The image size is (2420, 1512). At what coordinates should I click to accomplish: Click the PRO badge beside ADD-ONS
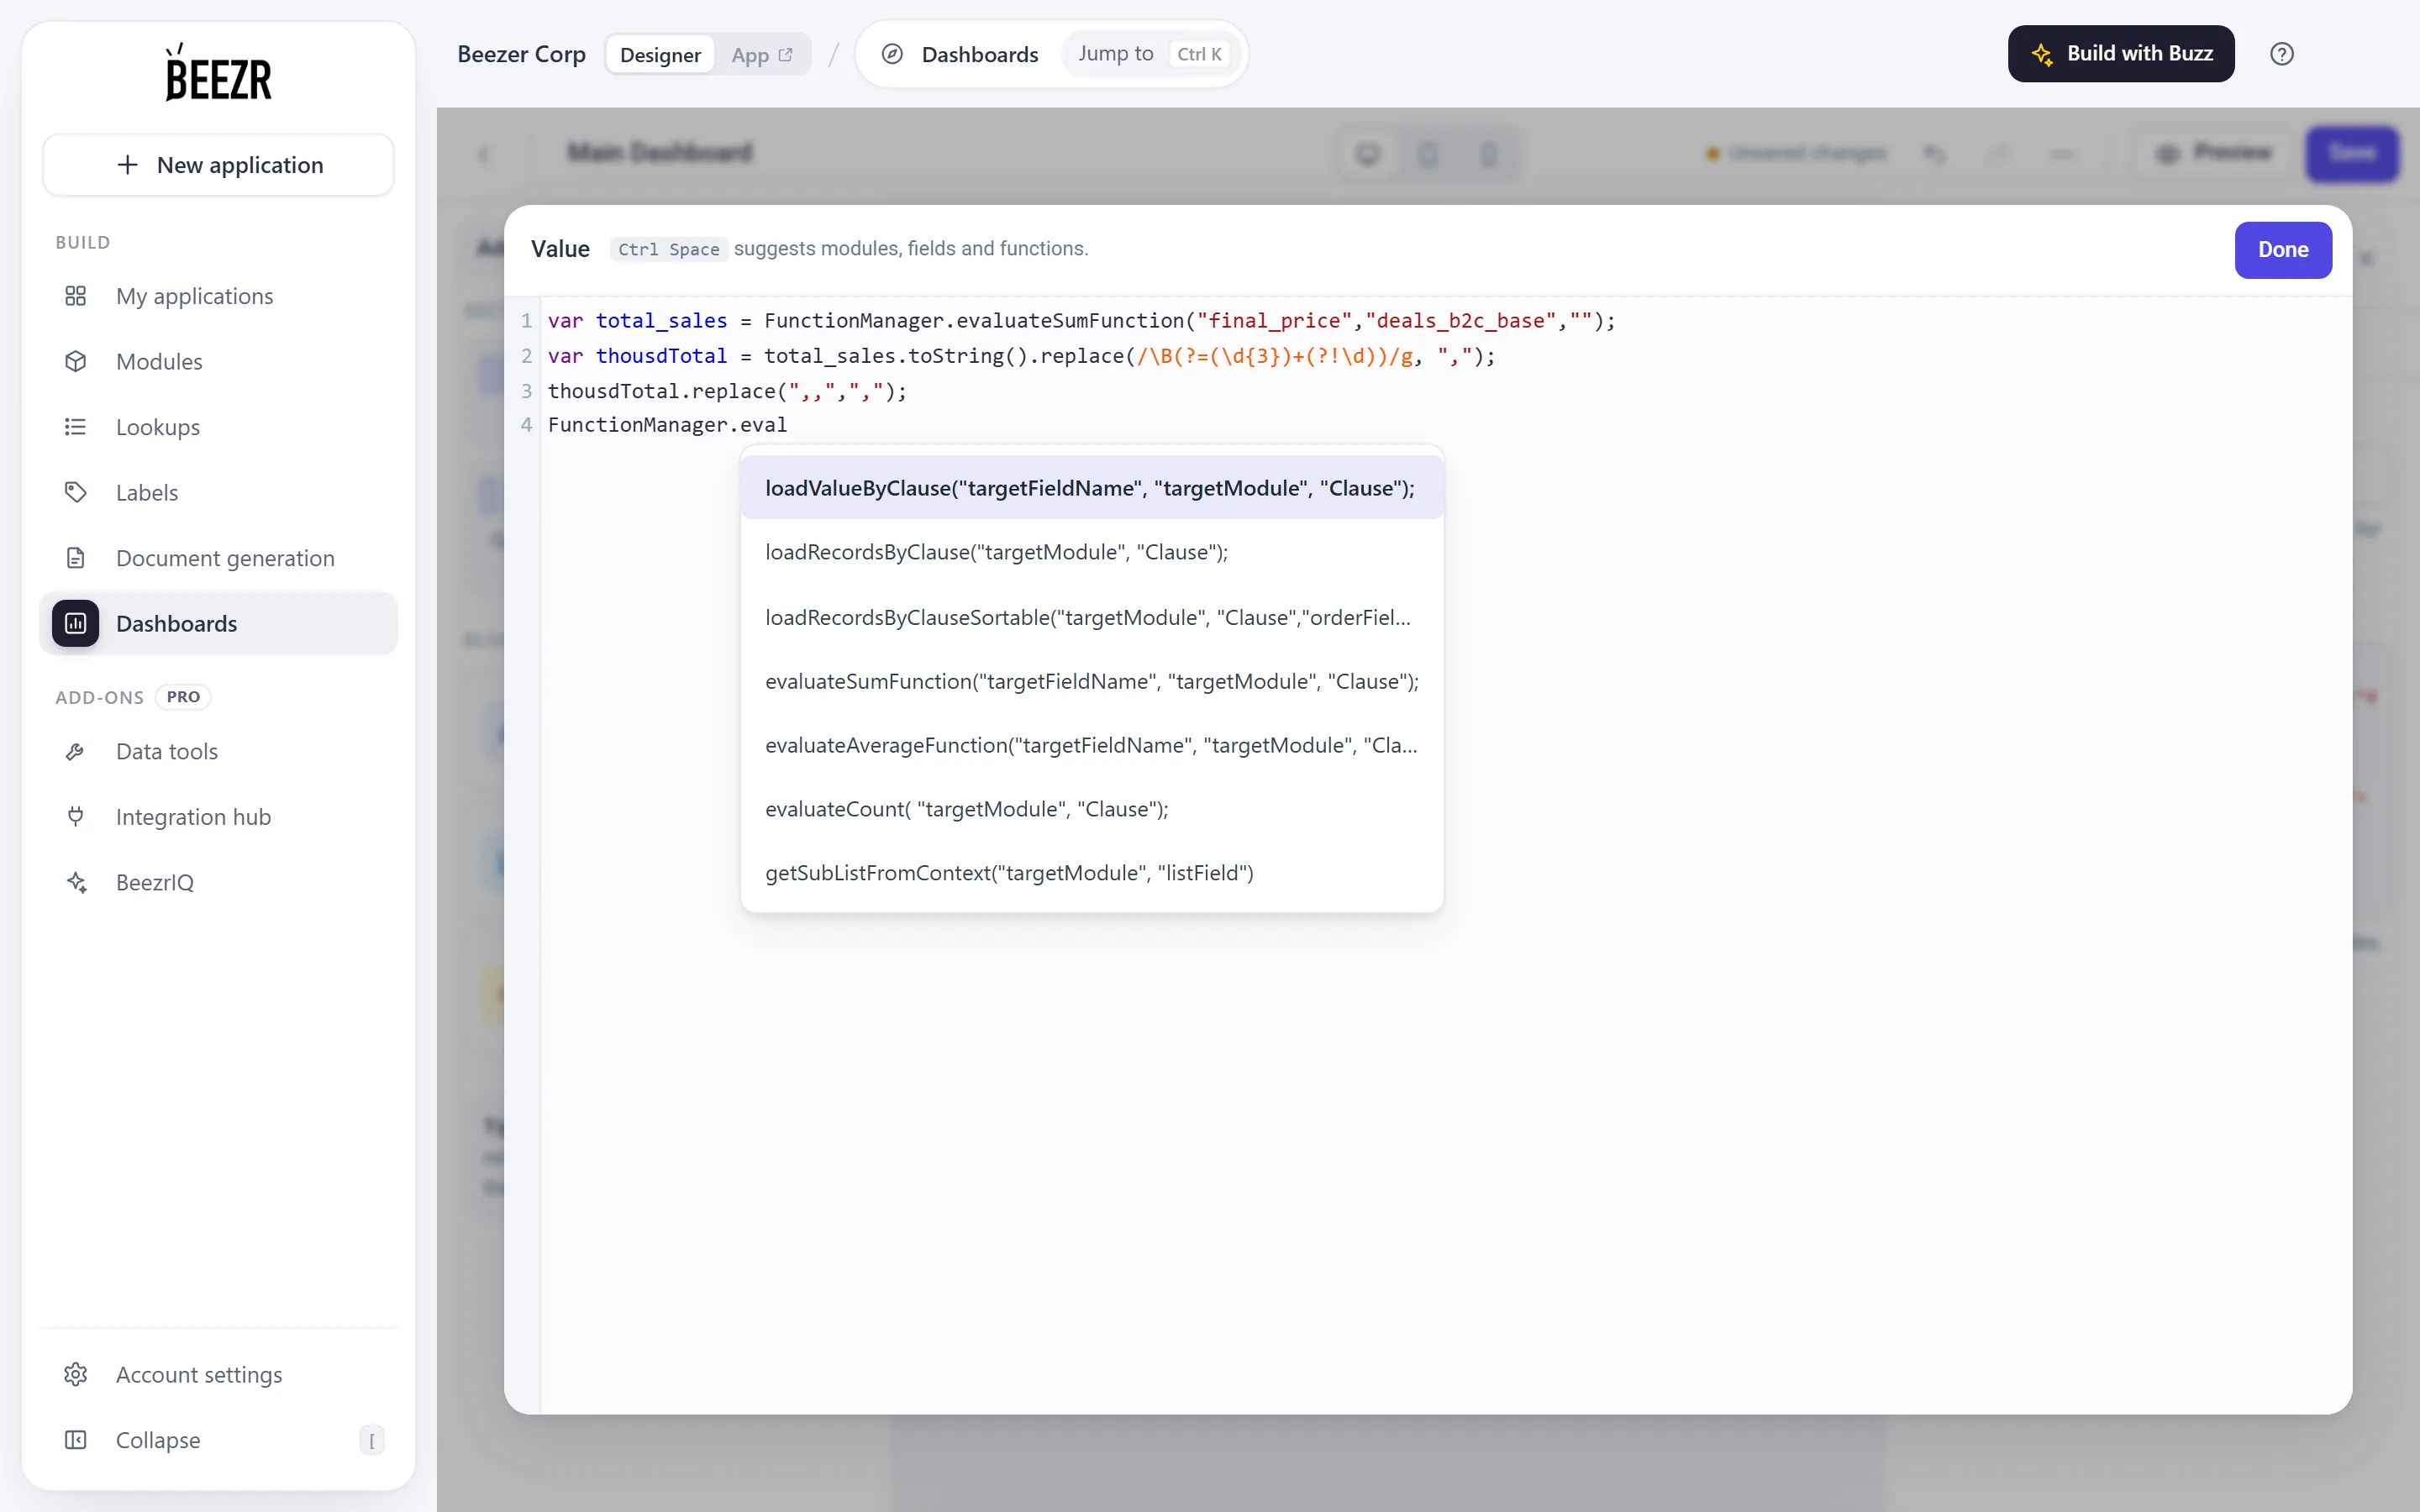pos(183,697)
